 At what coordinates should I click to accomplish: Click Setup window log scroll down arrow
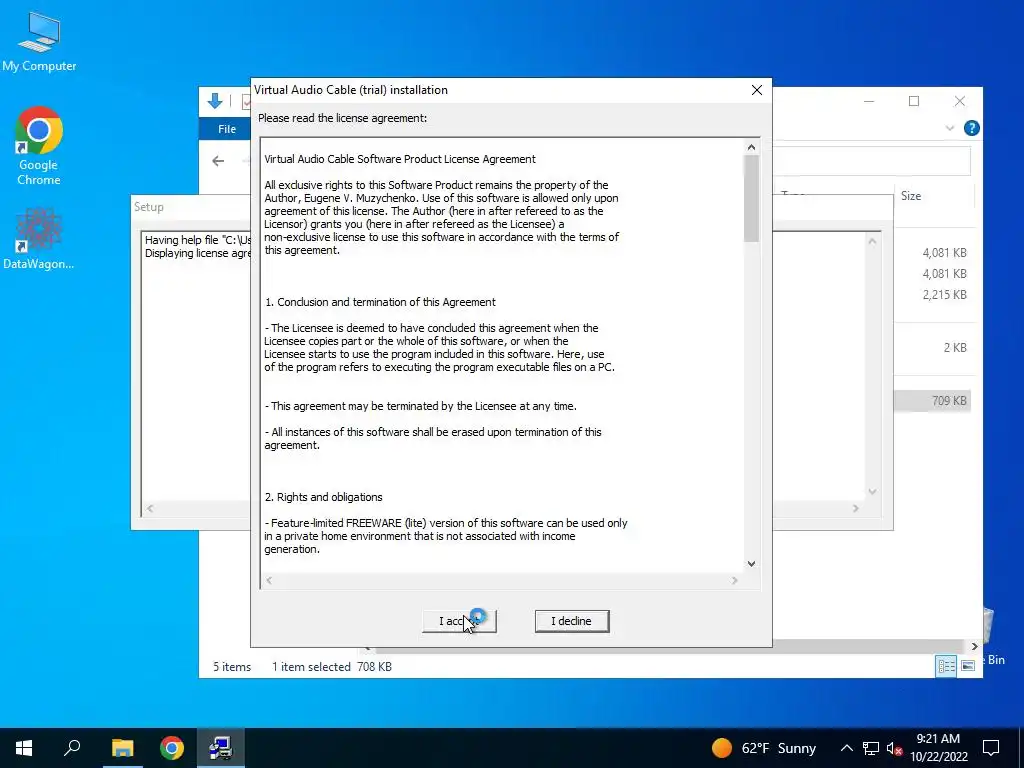click(x=872, y=492)
